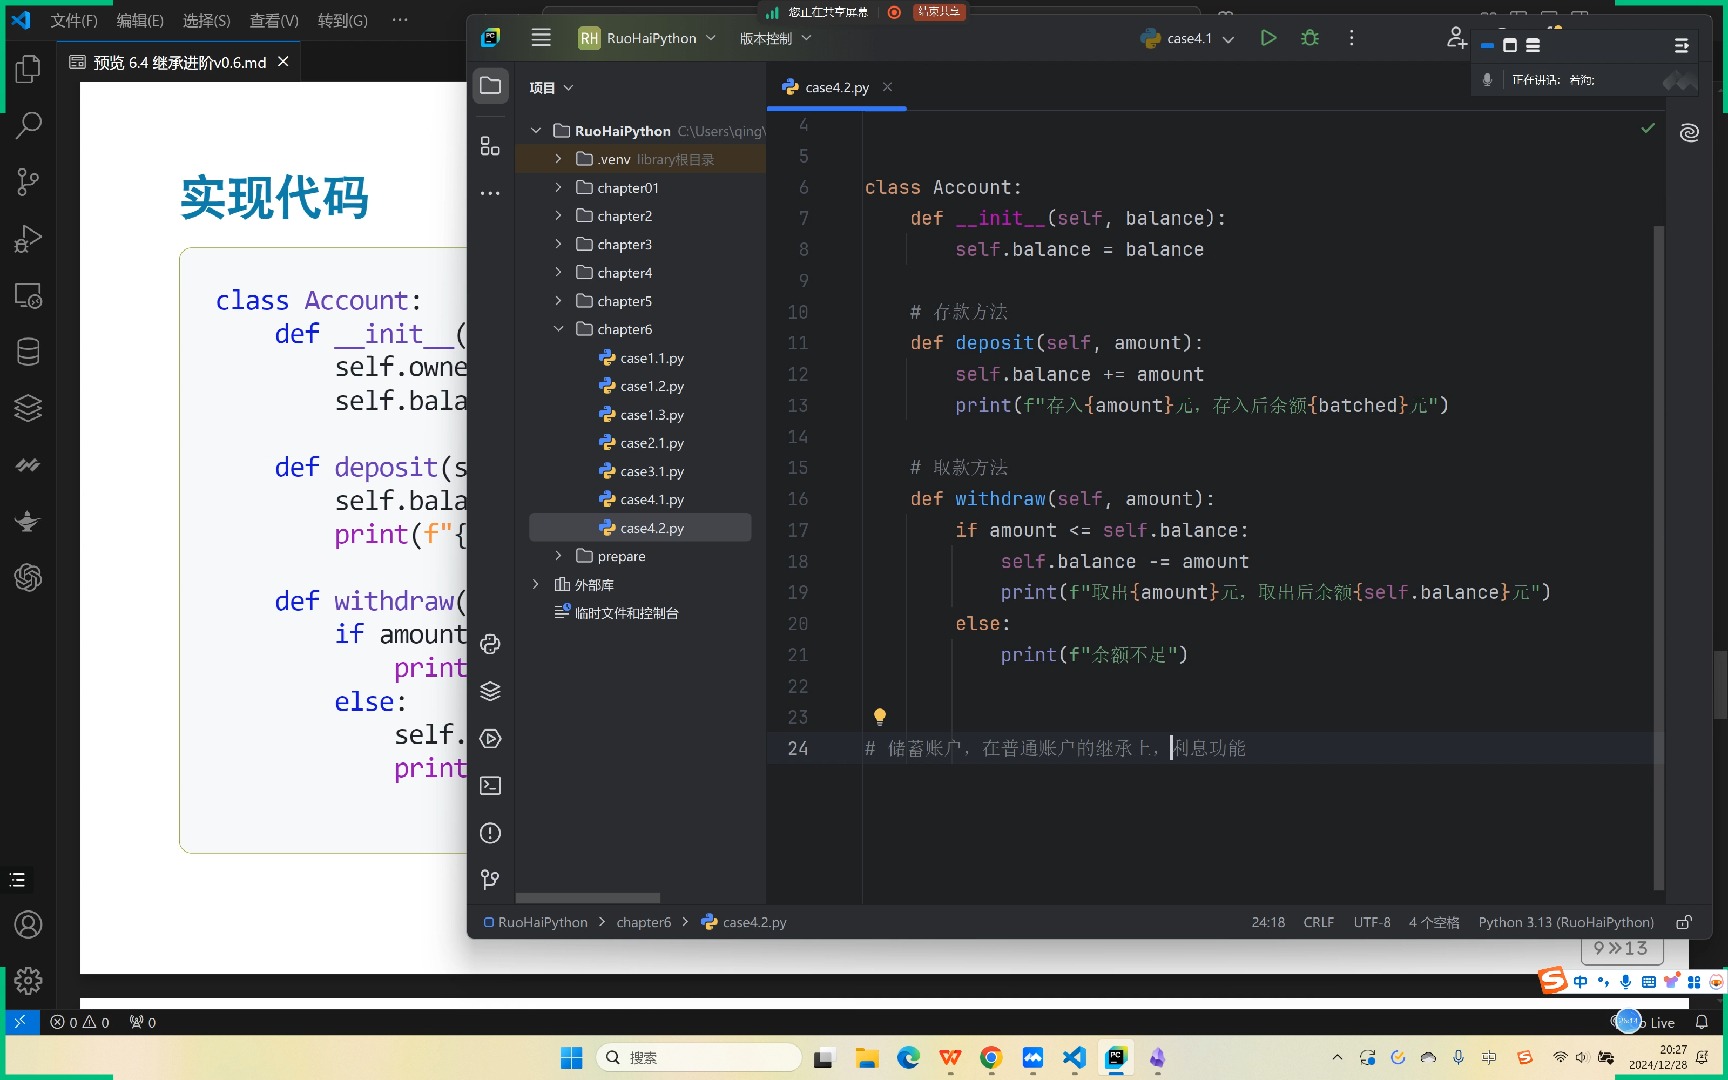
Task: Open VS Code Explorer icon
Action: pos(28,69)
